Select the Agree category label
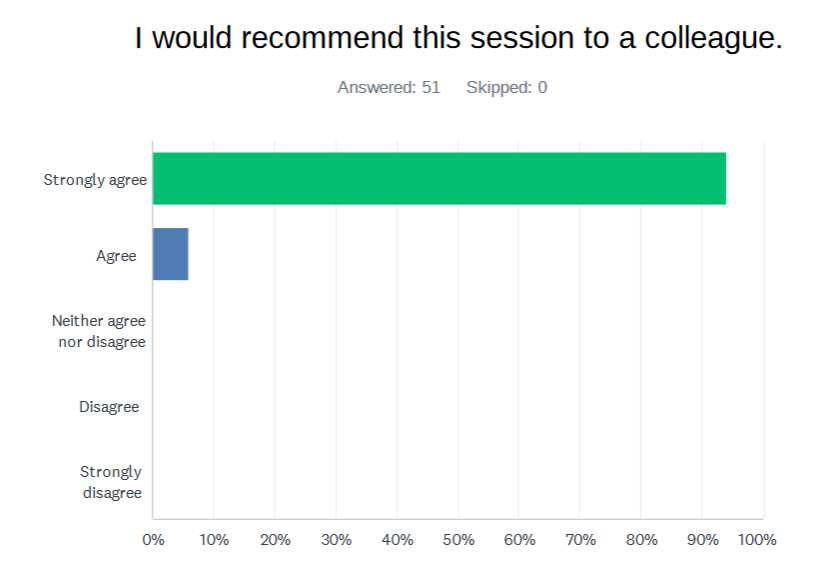 tap(116, 256)
